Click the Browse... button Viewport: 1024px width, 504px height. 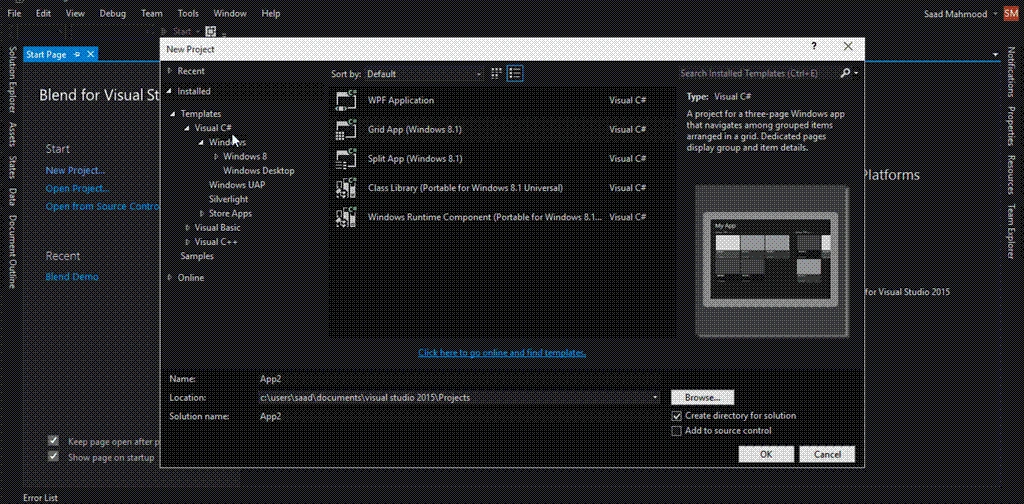pyautogui.click(x=702, y=397)
